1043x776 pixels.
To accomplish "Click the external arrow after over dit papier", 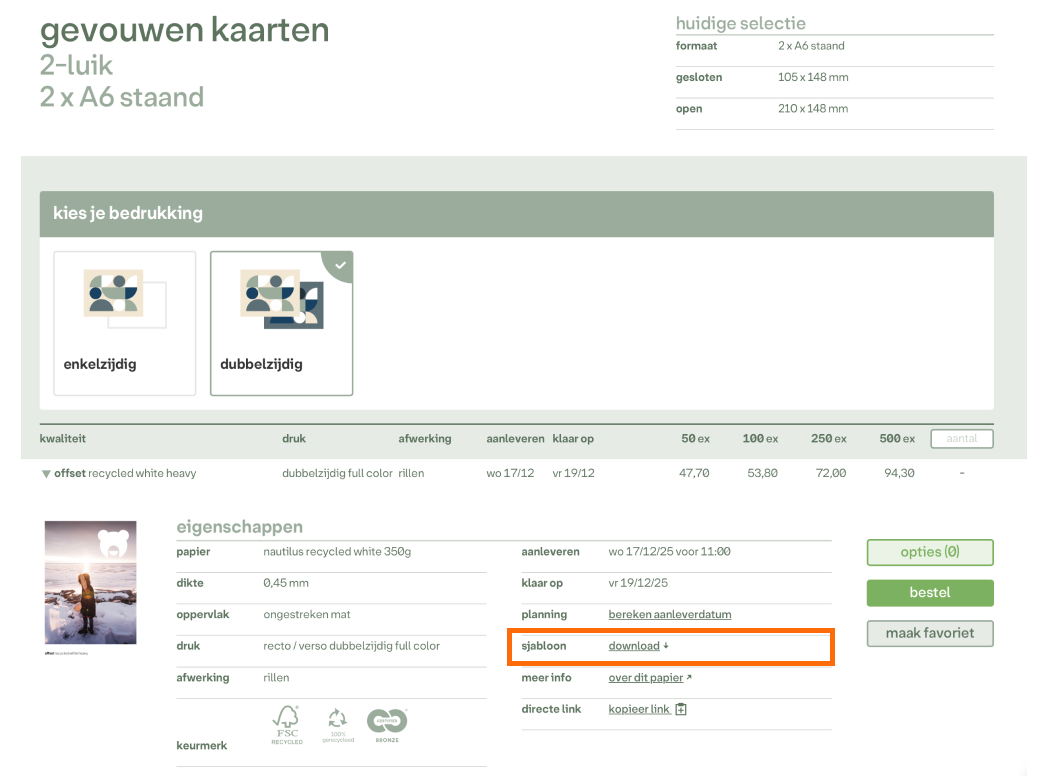I will pos(689,678).
